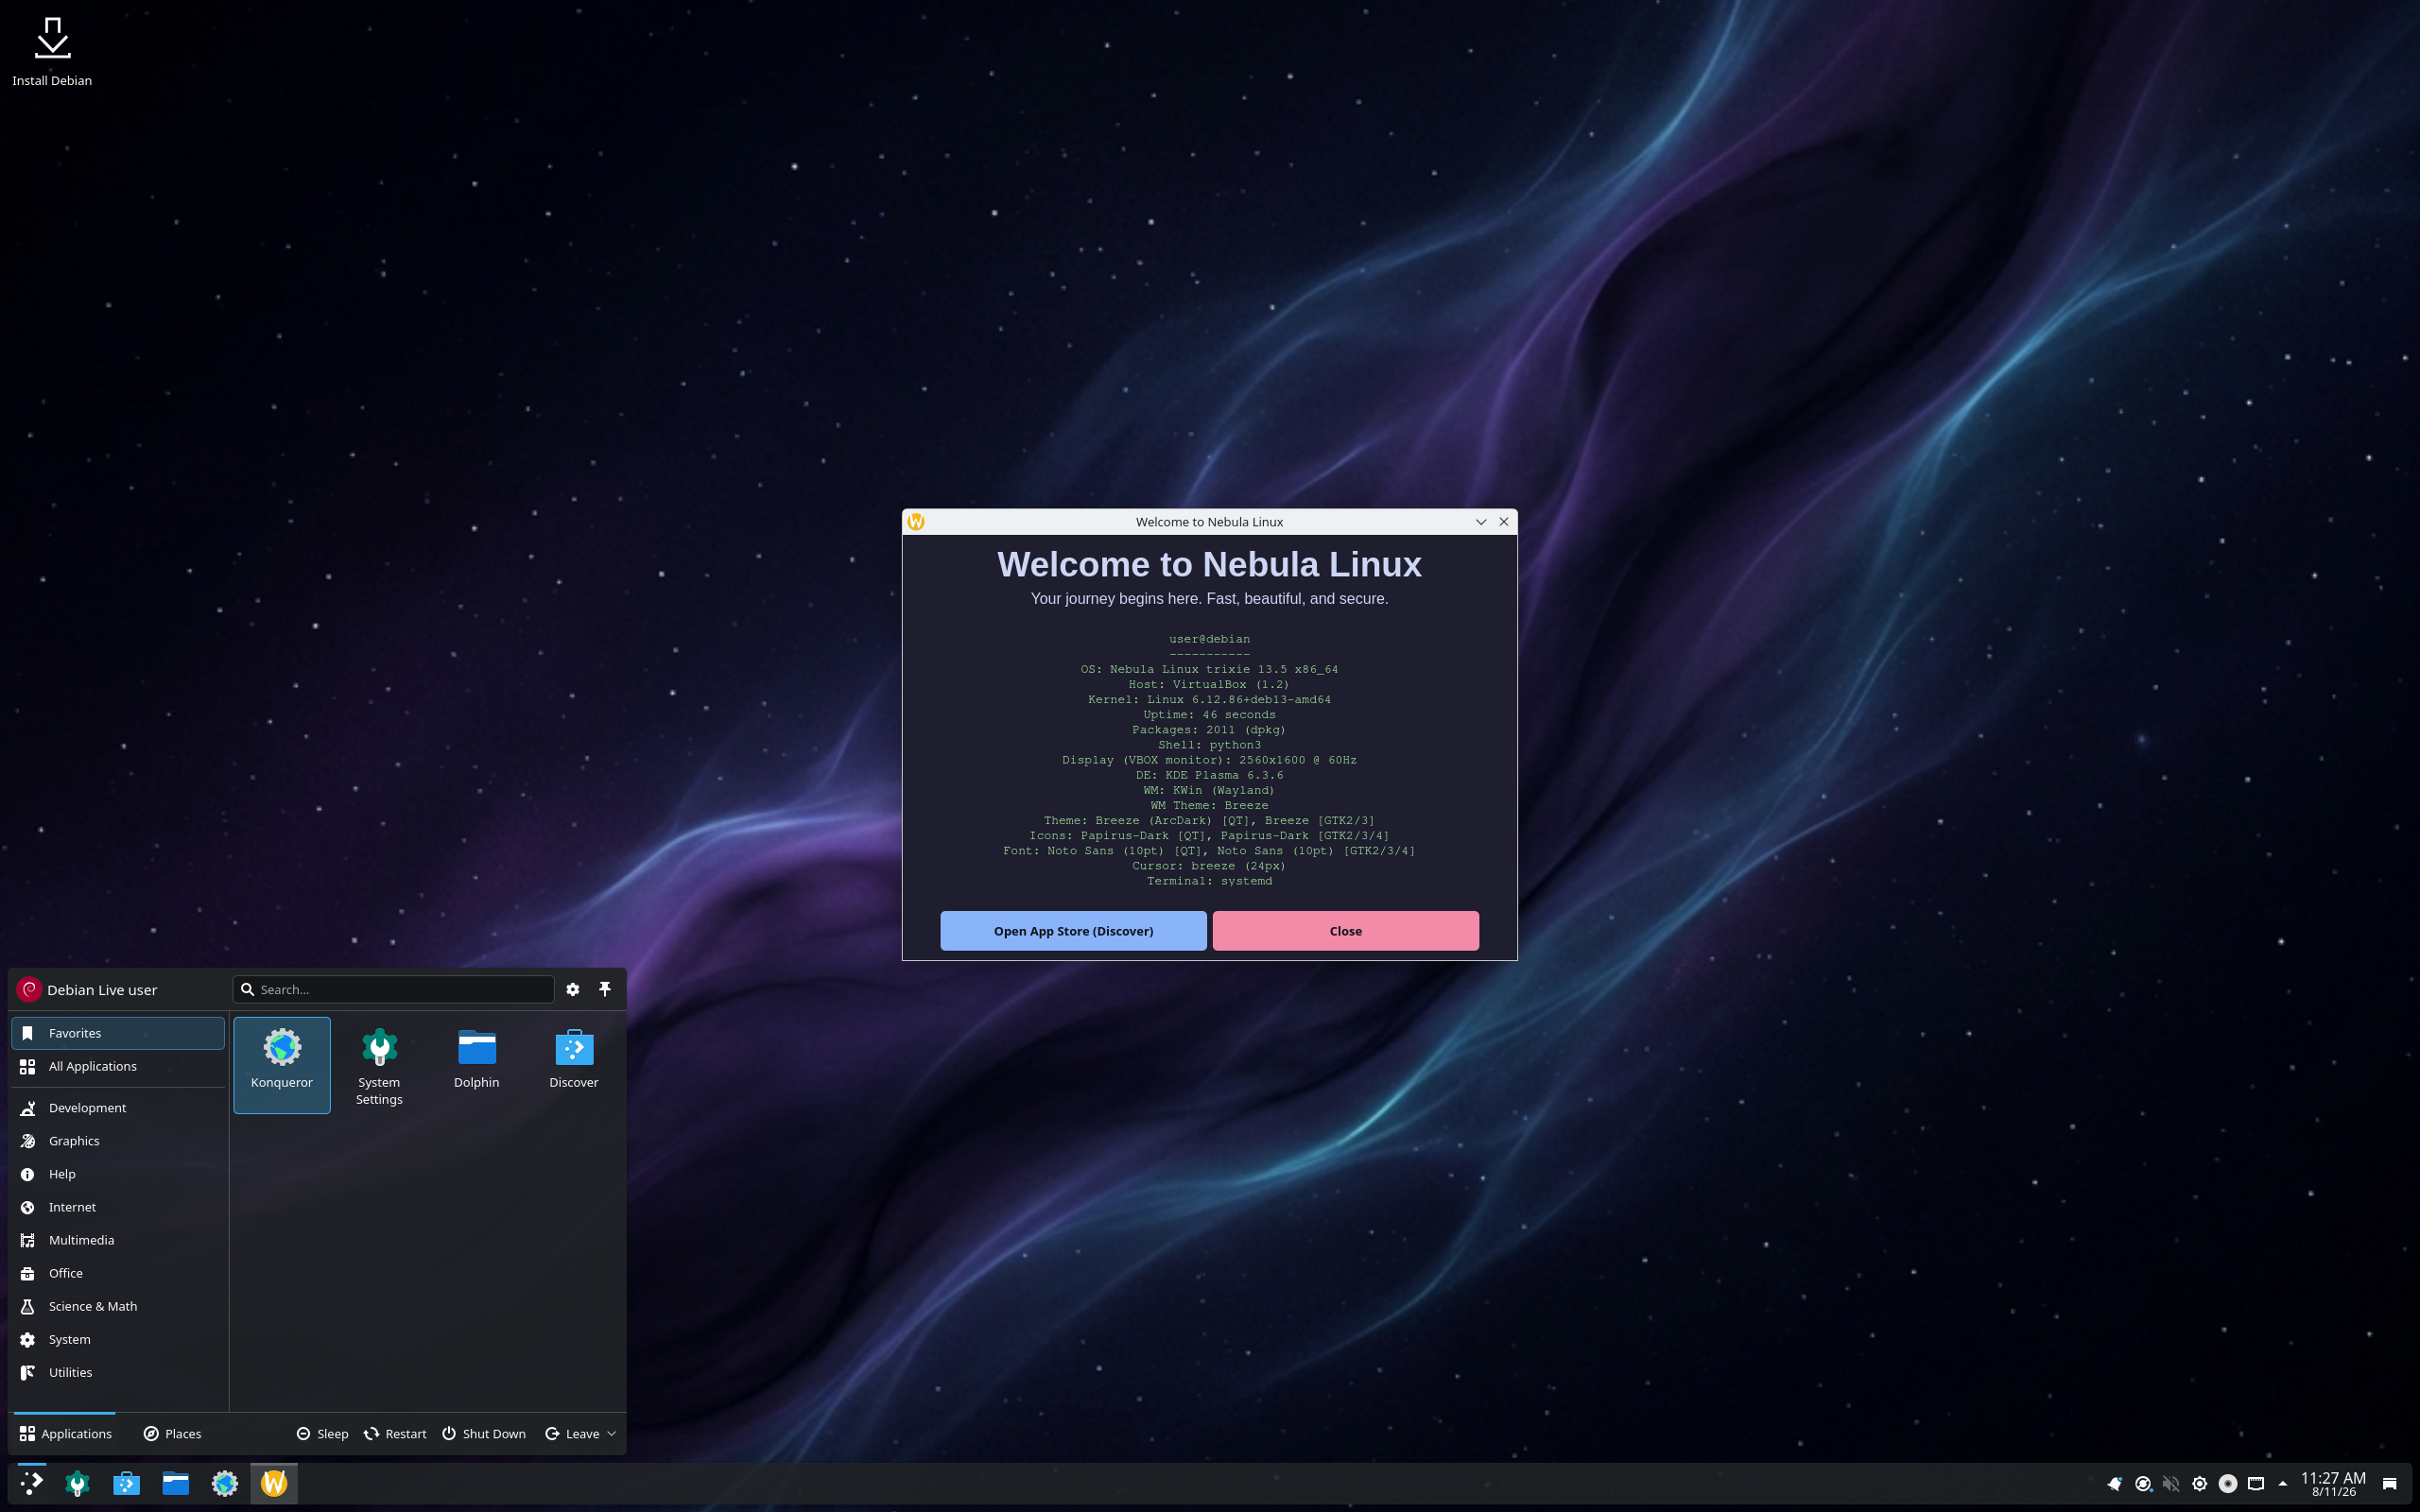Launch Discover from the Favorites grid
The width and height of the screenshot is (2420, 1512).
(574, 1064)
